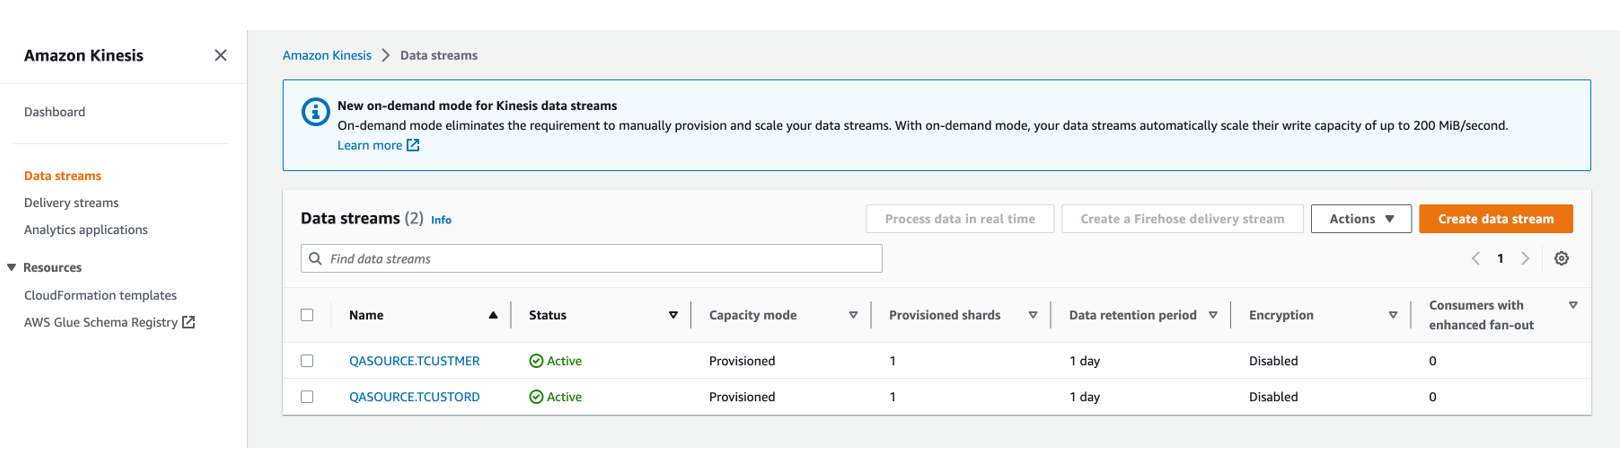Click the Learn more link
The image size is (1624, 452).
pos(370,146)
